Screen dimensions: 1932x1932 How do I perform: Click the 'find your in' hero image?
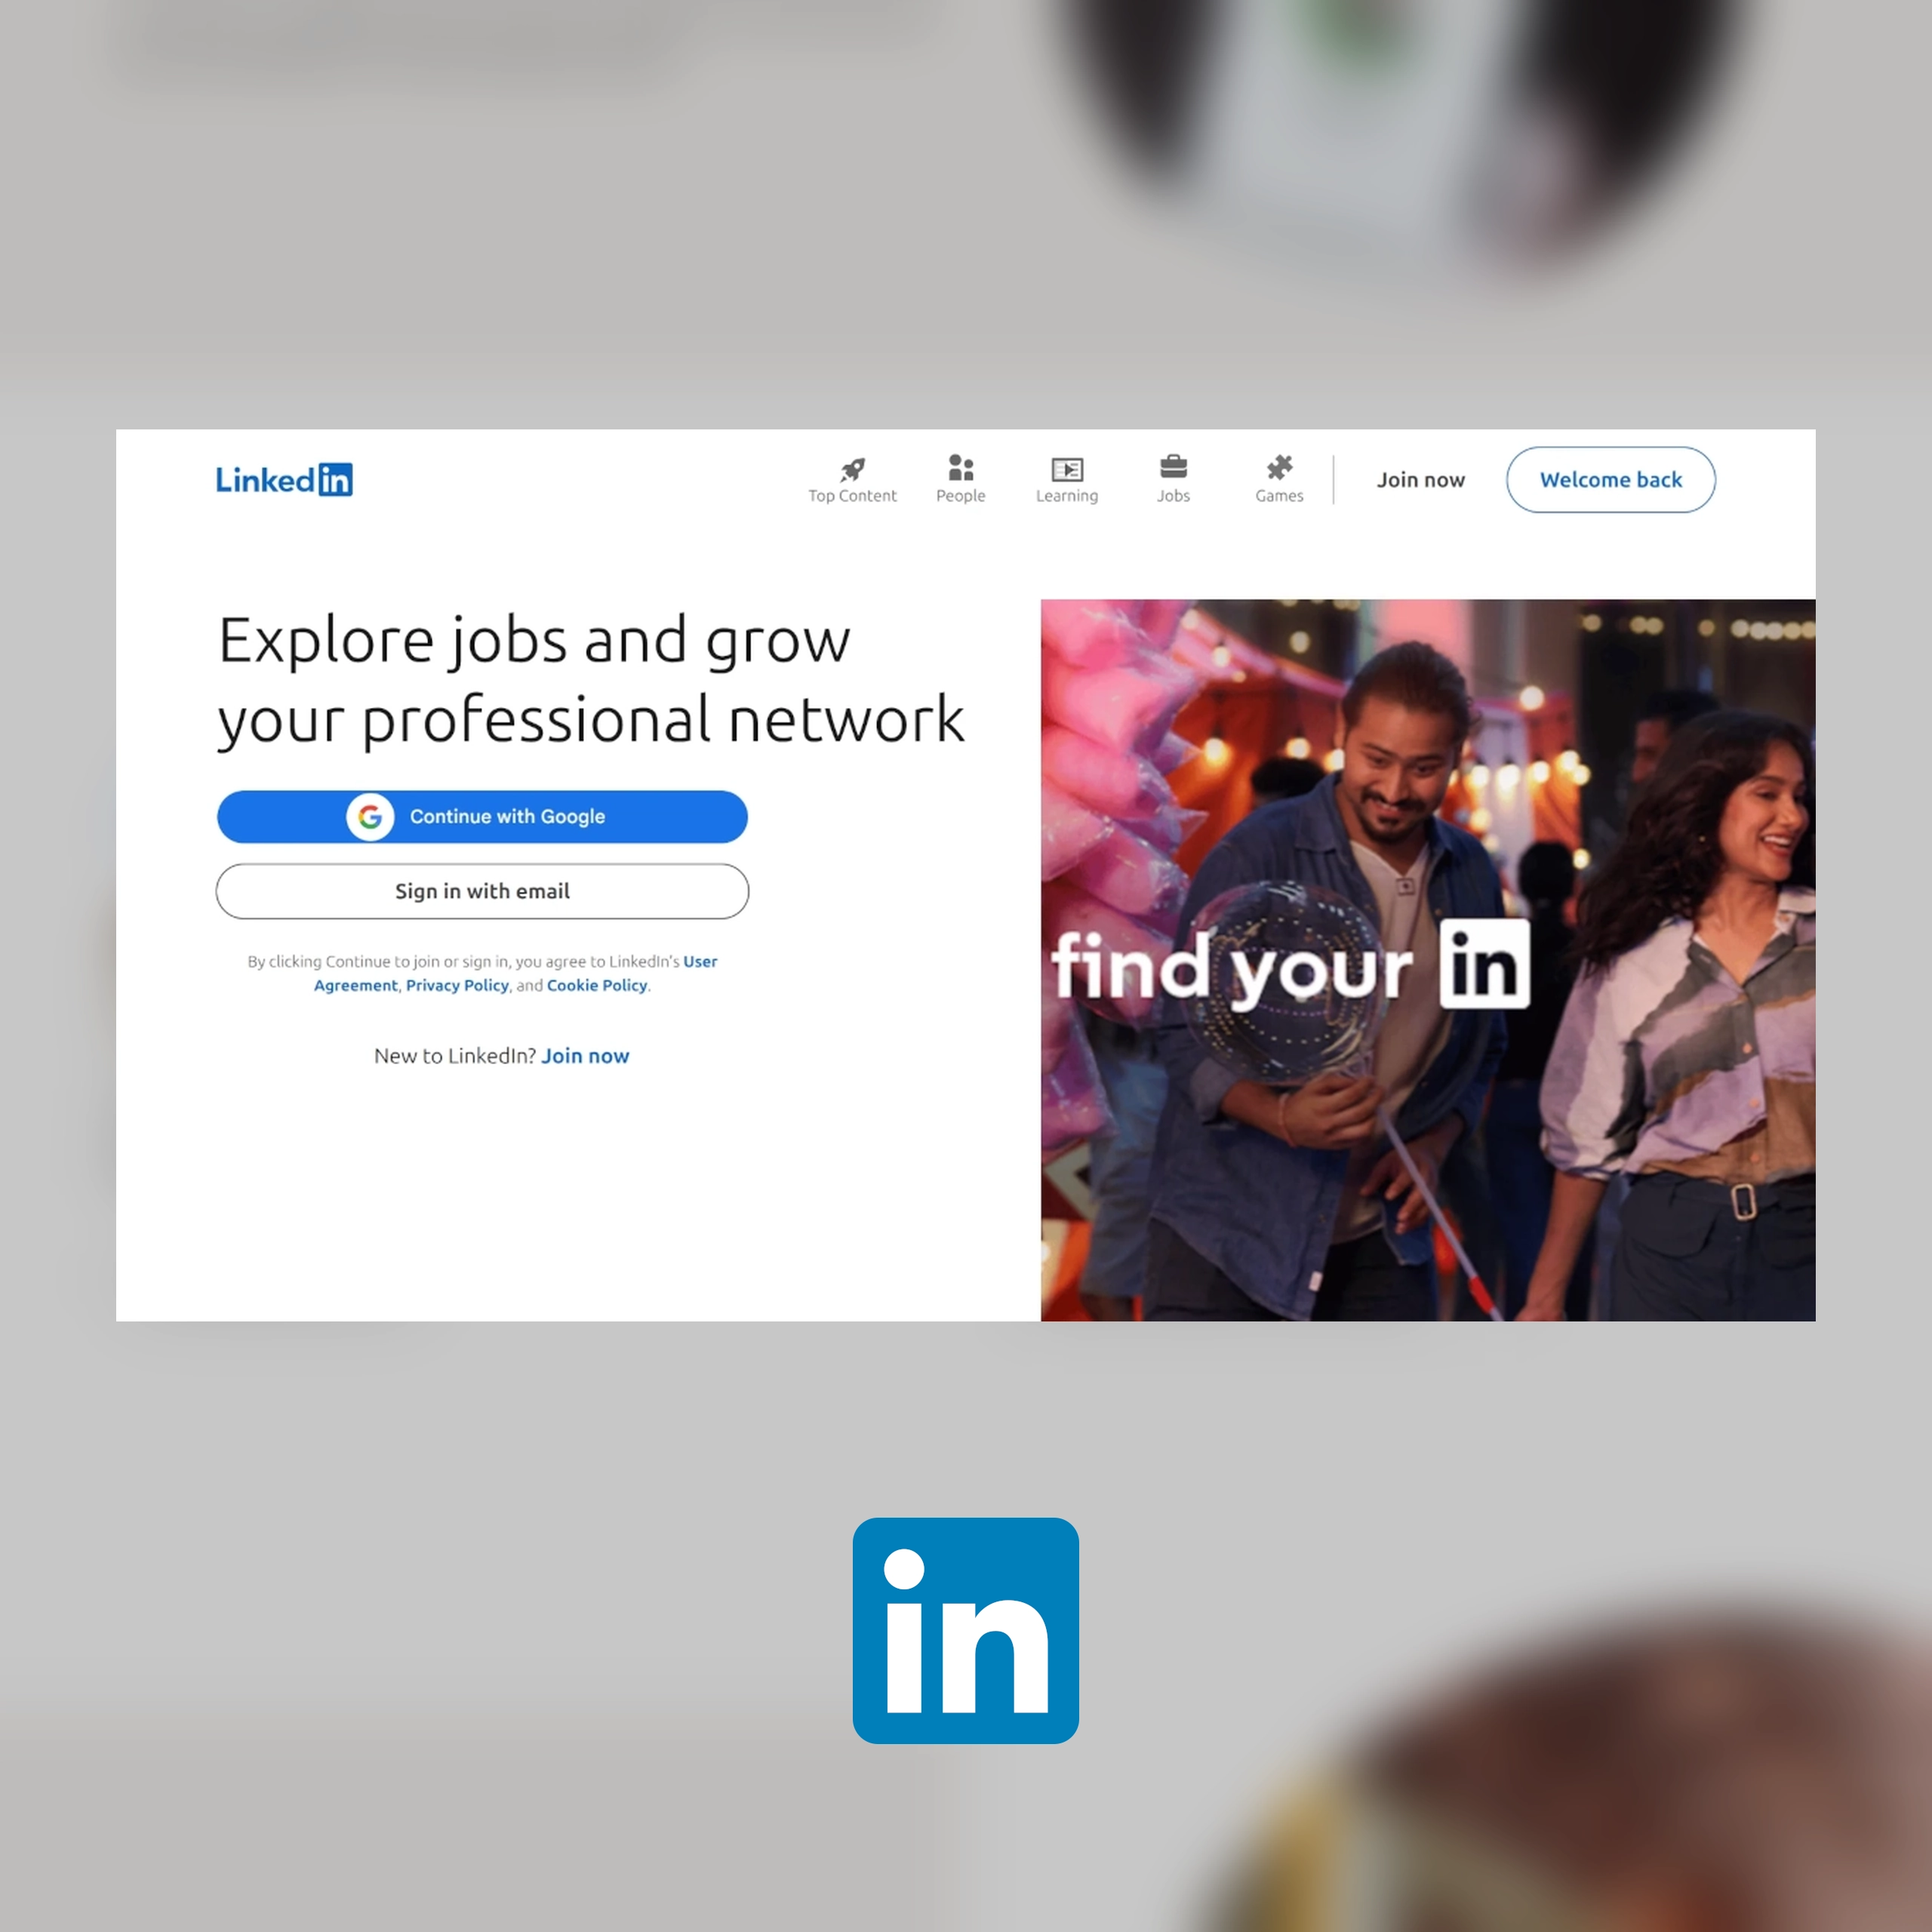(1428, 960)
